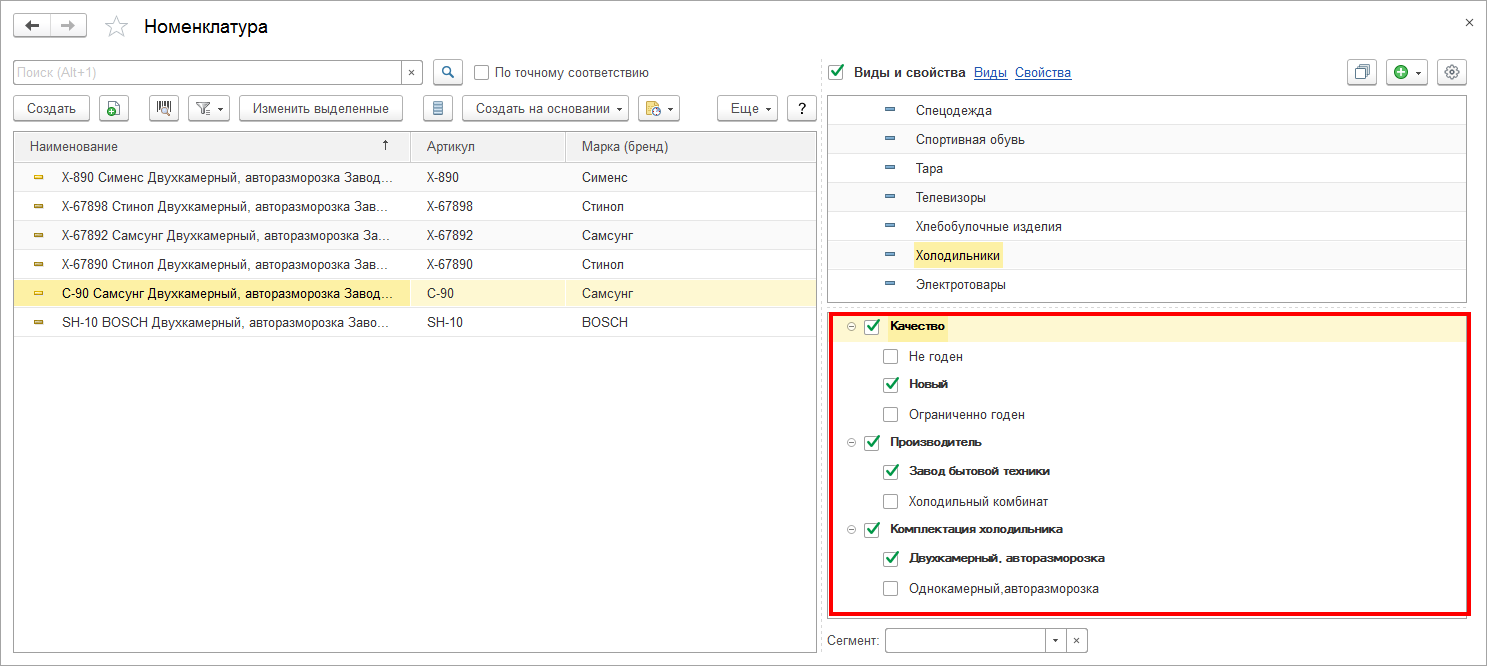Image resolution: width=1487 pixels, height=666 pixels.
Task: Click the barcode search icon
Action: coord(164,108)
